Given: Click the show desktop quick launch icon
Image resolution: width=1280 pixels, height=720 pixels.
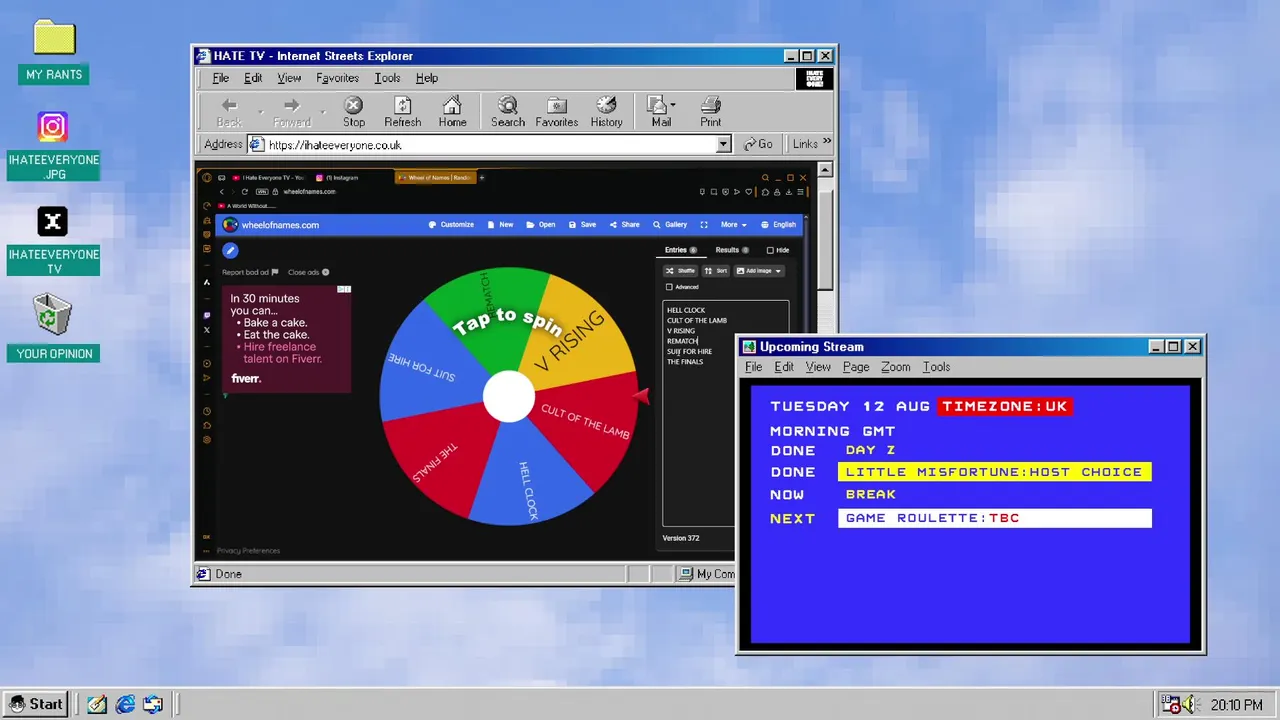Looking at the screenshot, I should (153, 704).
